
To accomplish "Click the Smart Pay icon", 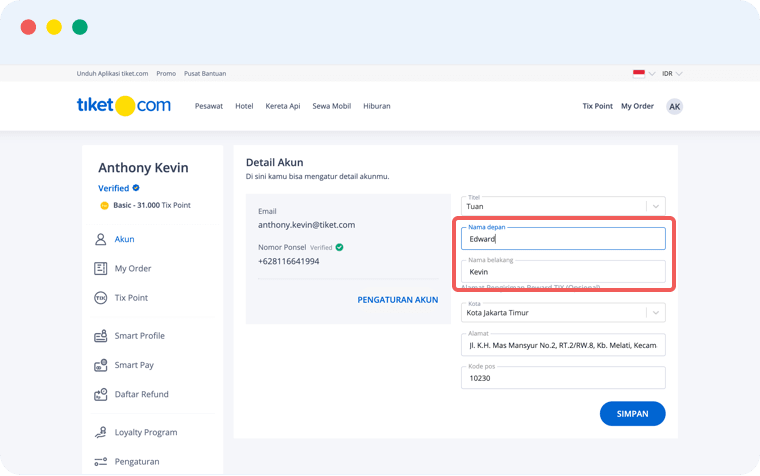I will tap(100, 365).
